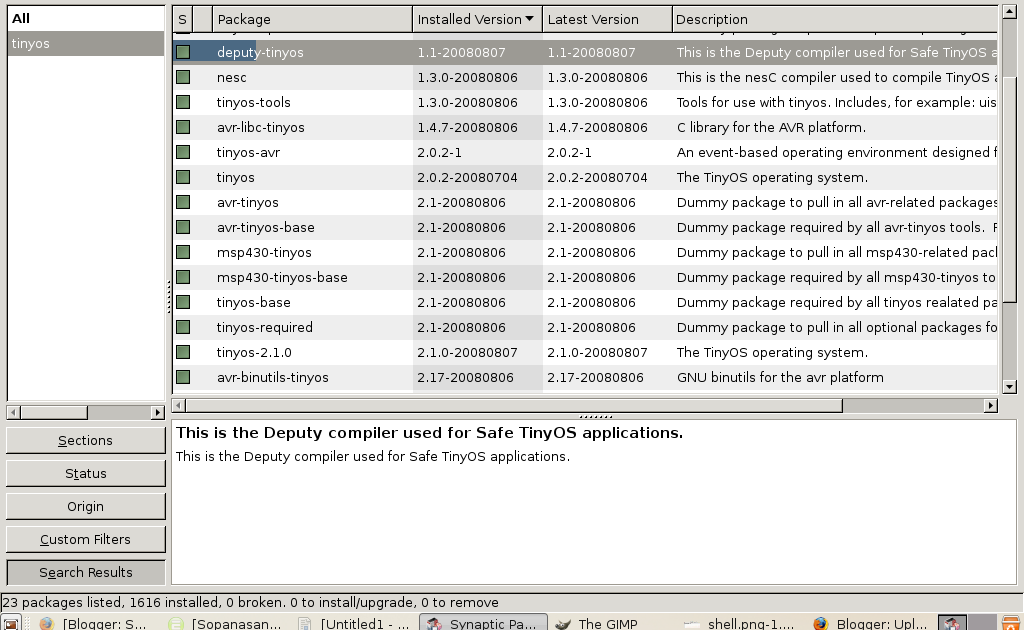1024x630 pixels.
Task: Click 'GNU binutils for the avr platform' description
Action: pos(780,377)
